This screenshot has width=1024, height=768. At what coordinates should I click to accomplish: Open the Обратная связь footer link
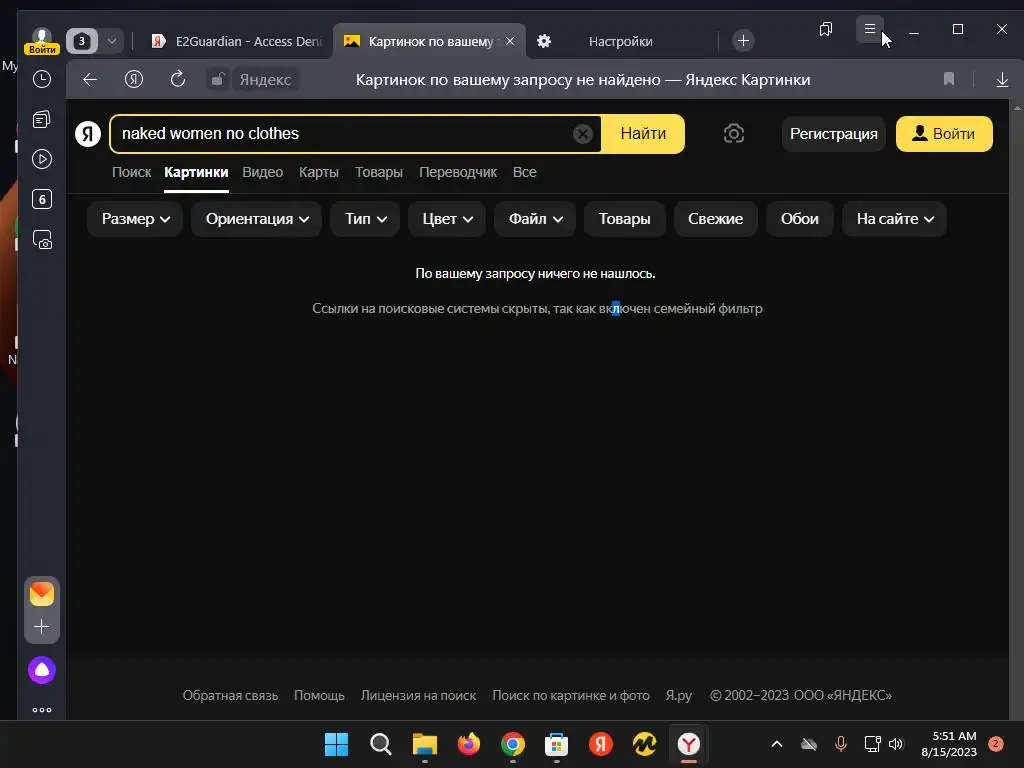coord(231,696)
